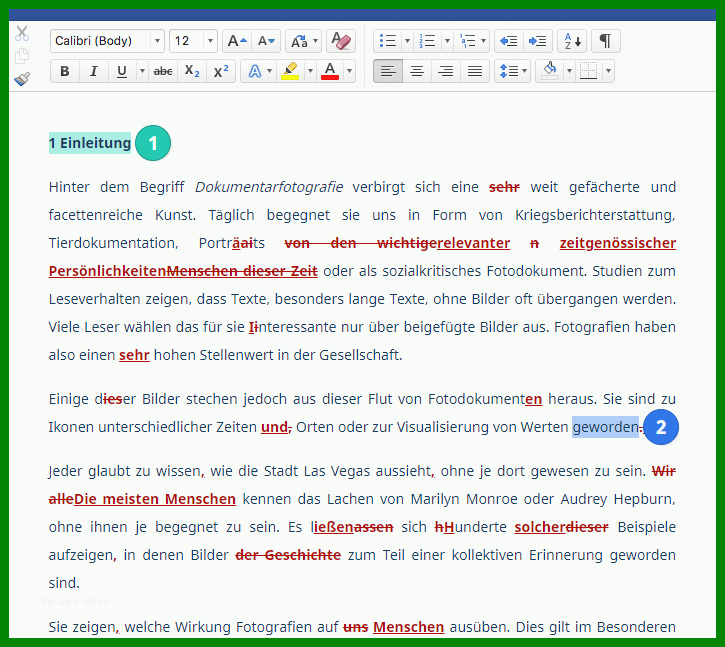725x647 pixels.
Task: Toggle bold formatting
Action: pyautogui.click(x=65, y=71)
